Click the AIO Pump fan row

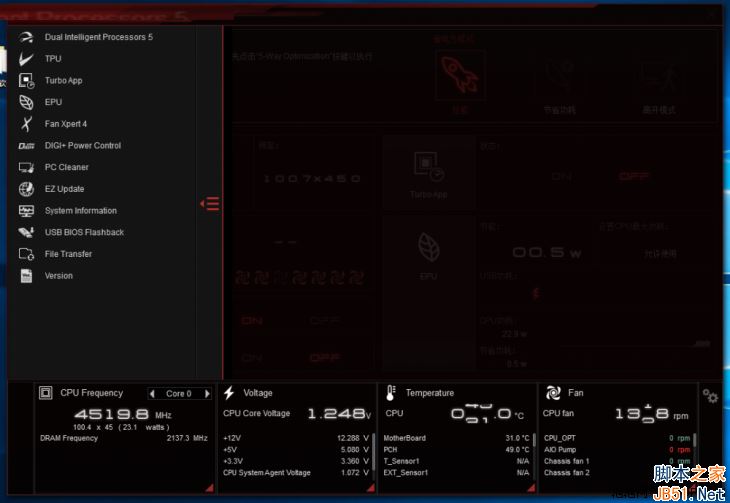point(617,450)
